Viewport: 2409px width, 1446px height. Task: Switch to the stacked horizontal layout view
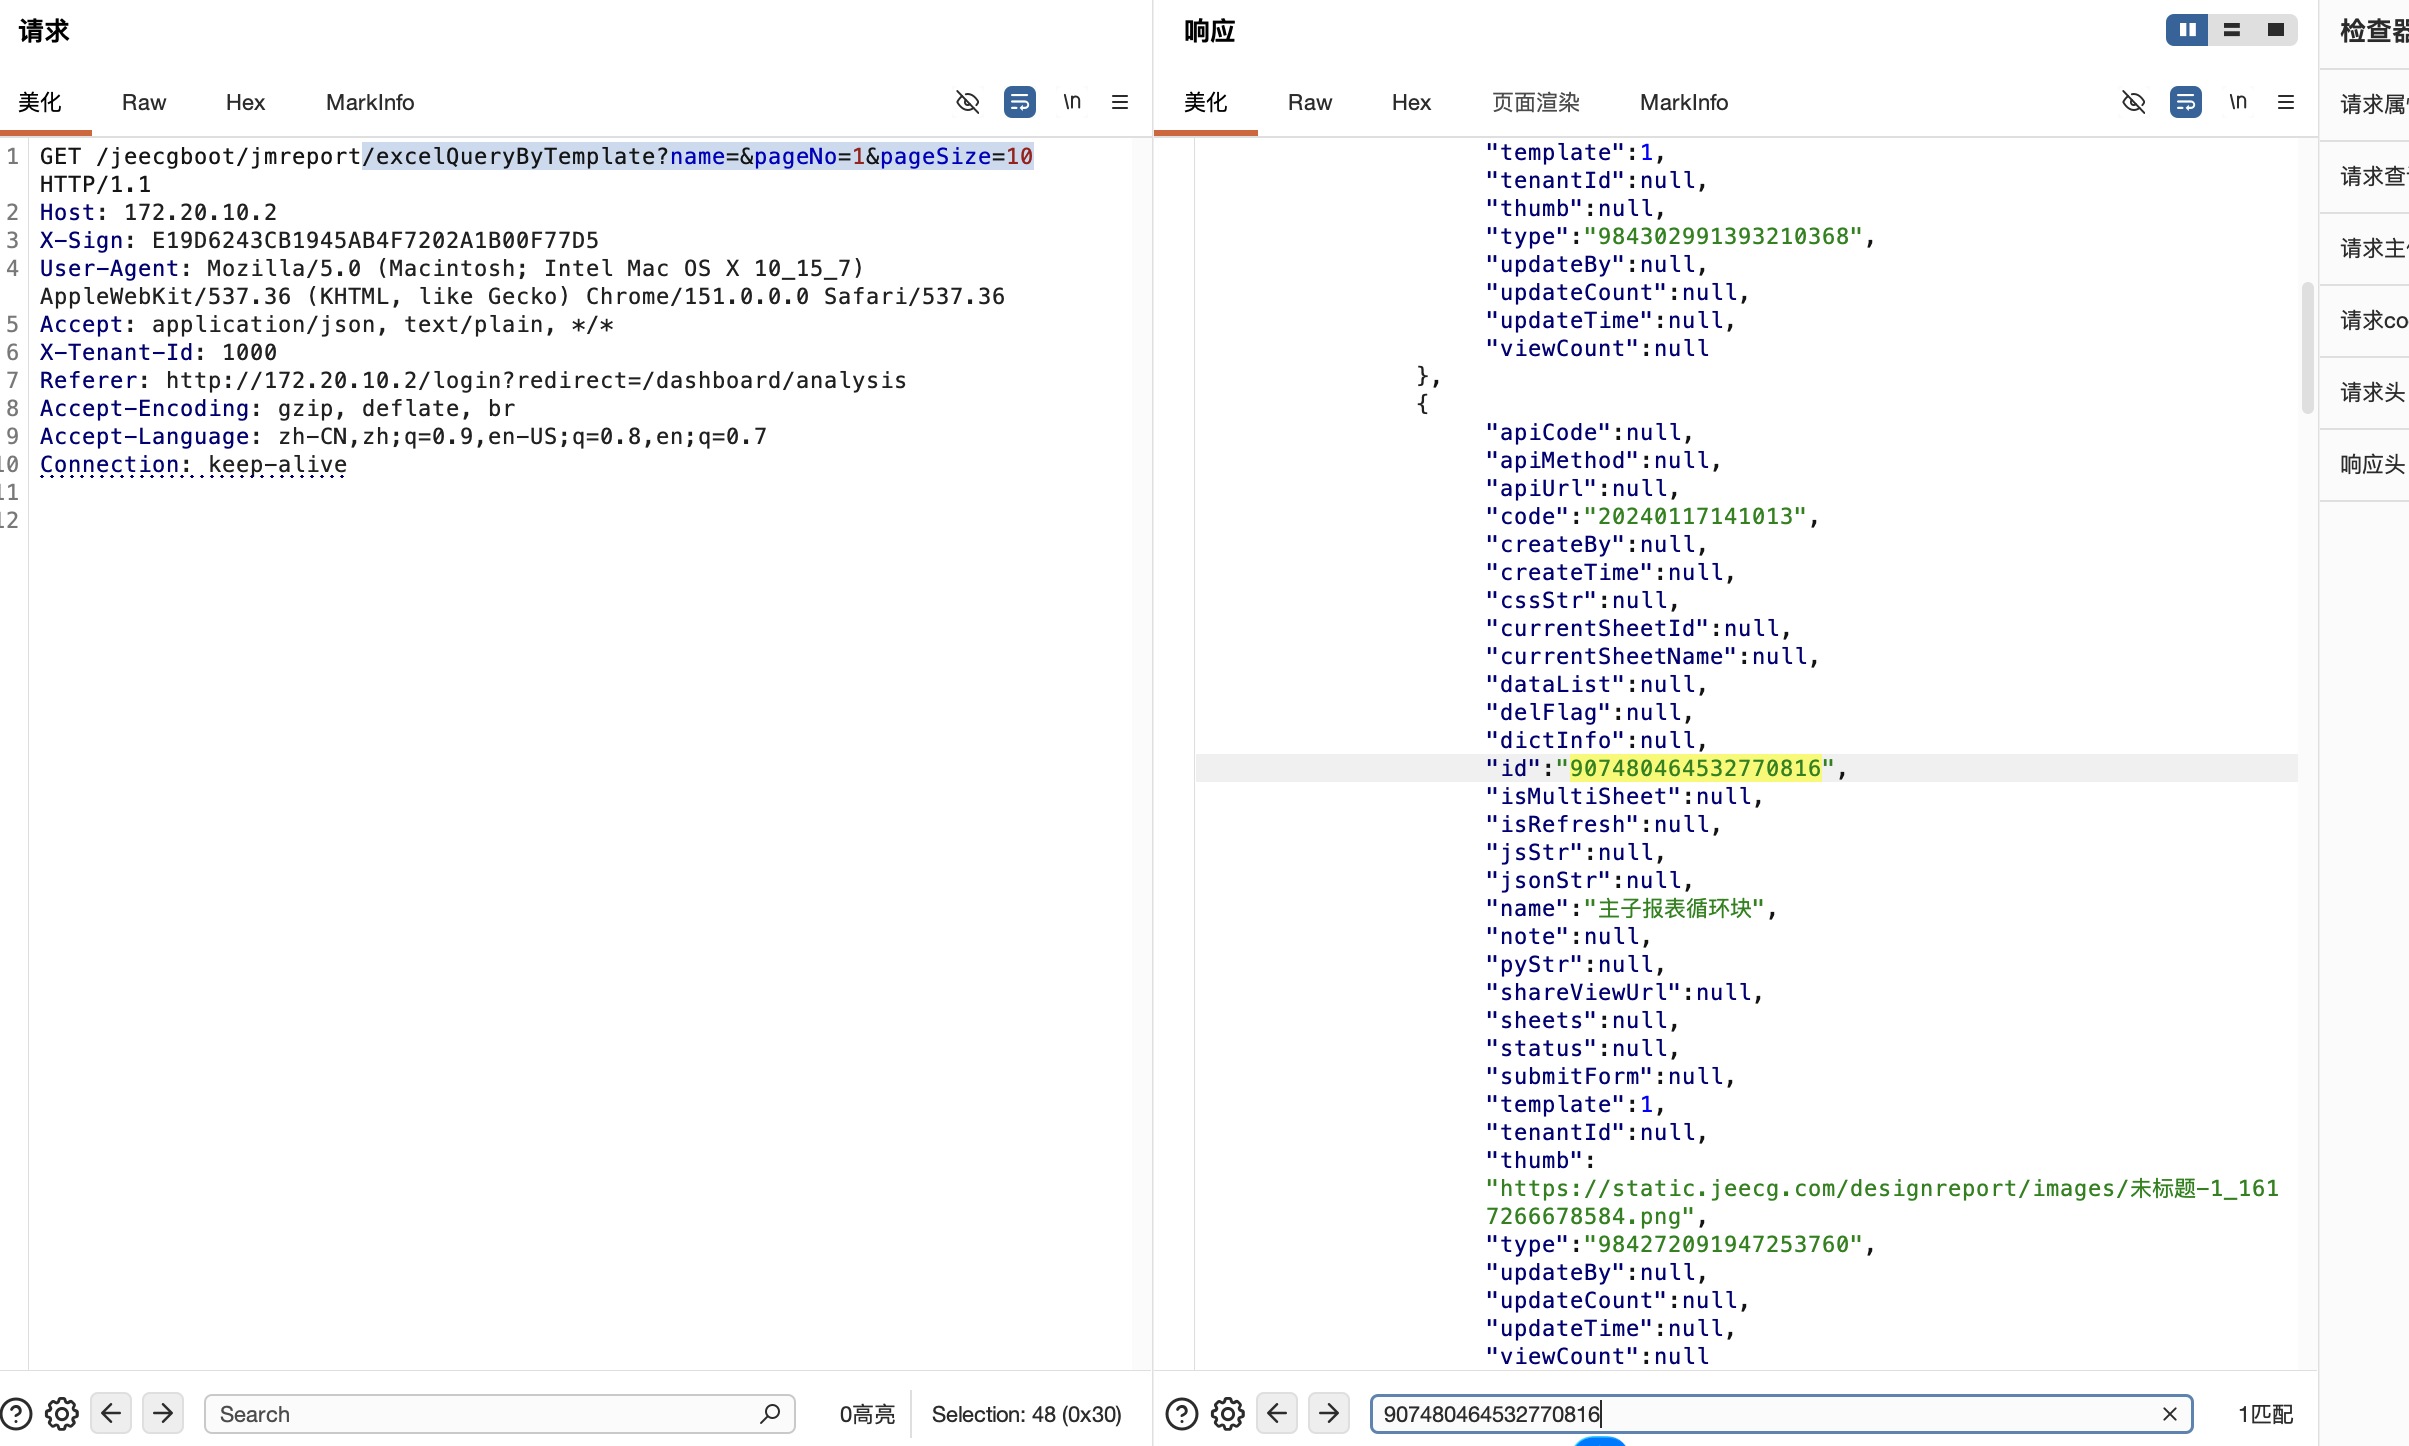pos(2231,30)
